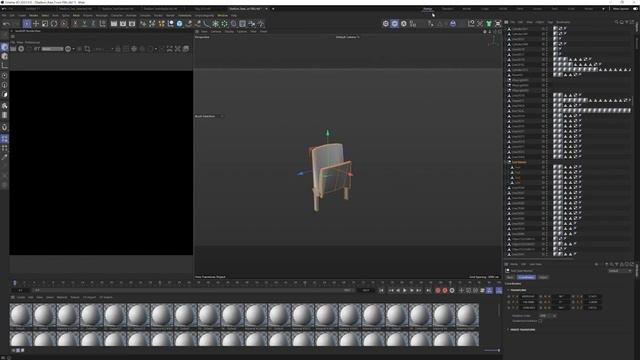Open the project tabs dropdown arrow
The height and width of the screenshot is (360, 640).
coord(273,9)
